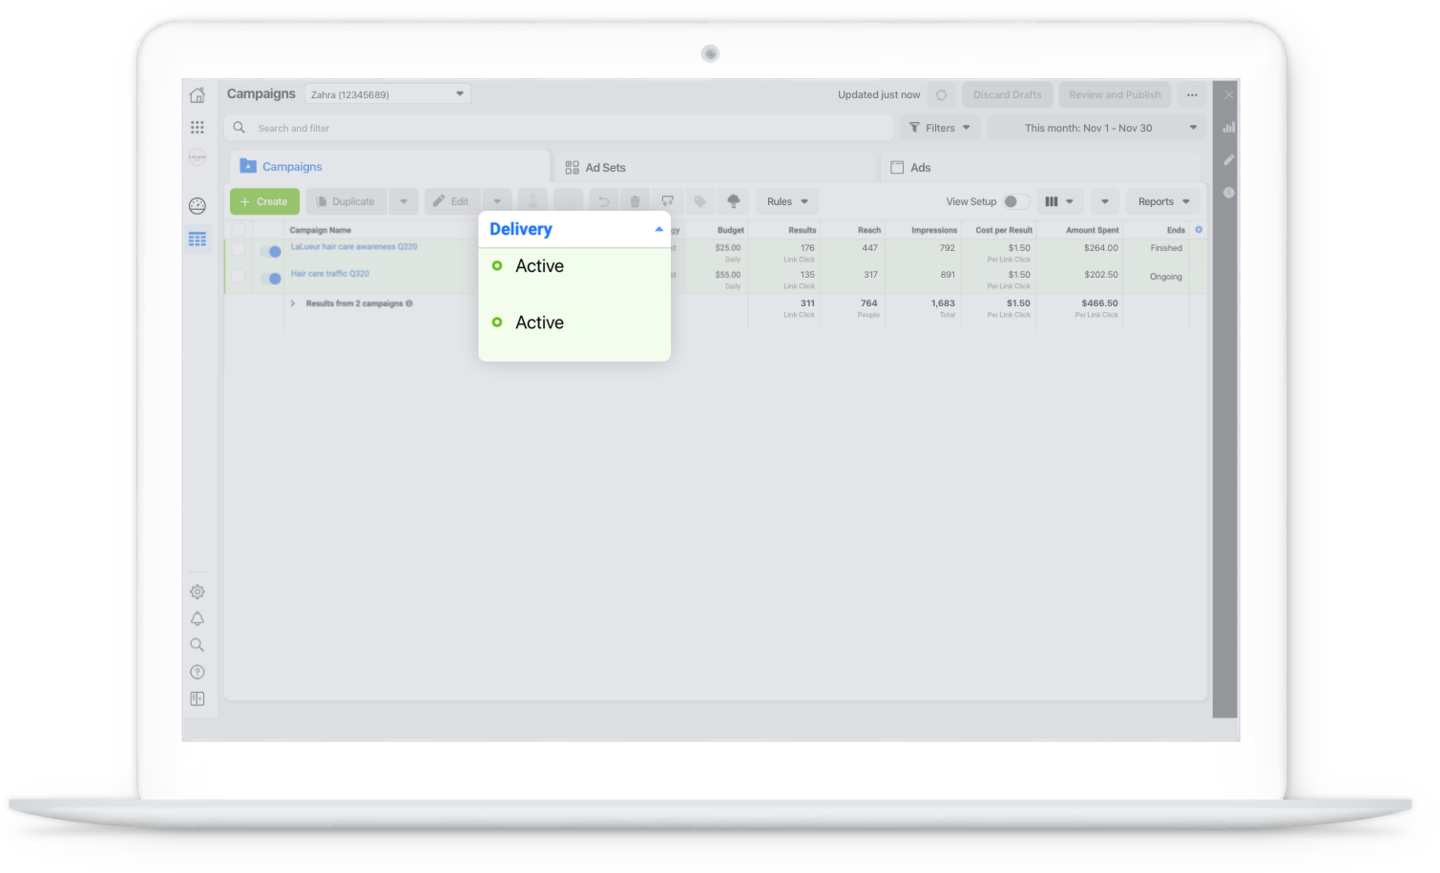Open the date range This month dropdown
Viewport: 1440px width, 873px height.
pyautogui.click(x=1096, y=128)
